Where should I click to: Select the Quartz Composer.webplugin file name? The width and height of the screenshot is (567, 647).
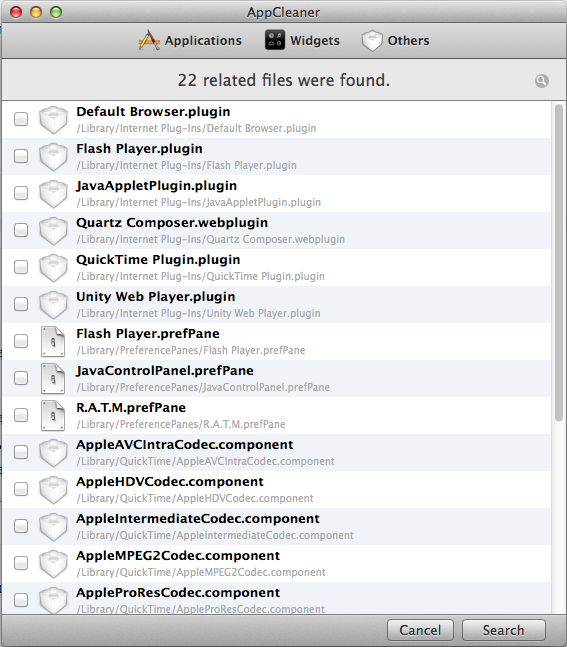[172, 223]
